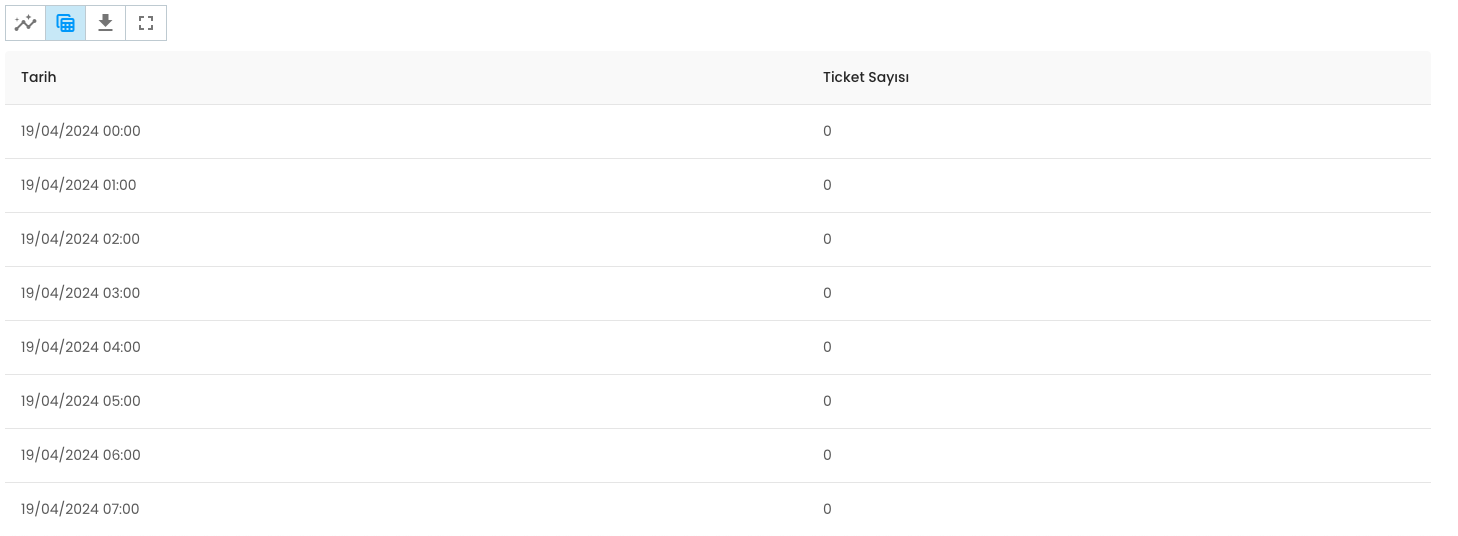Click ticket count for 05:00 row
The image size is (1458, 536).
tap(827, 401)
